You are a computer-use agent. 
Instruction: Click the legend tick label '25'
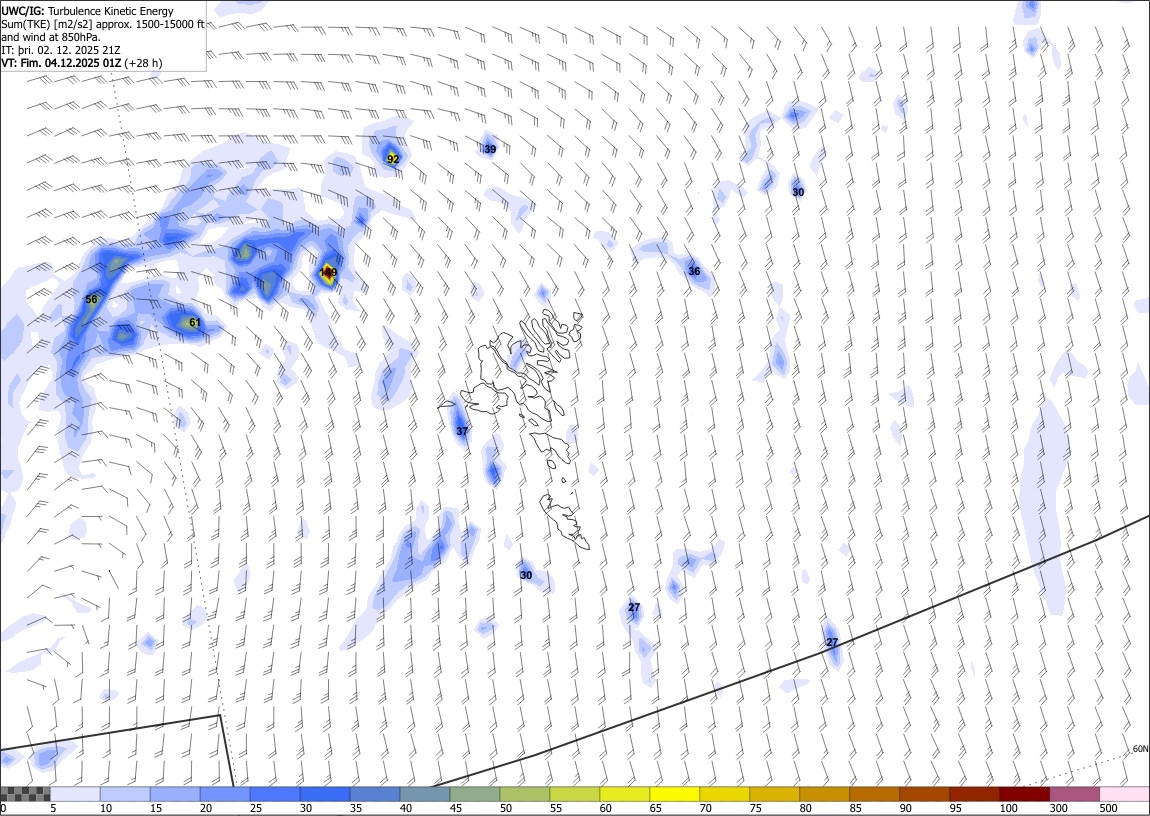pyautogui.click(x=255, y=808)
